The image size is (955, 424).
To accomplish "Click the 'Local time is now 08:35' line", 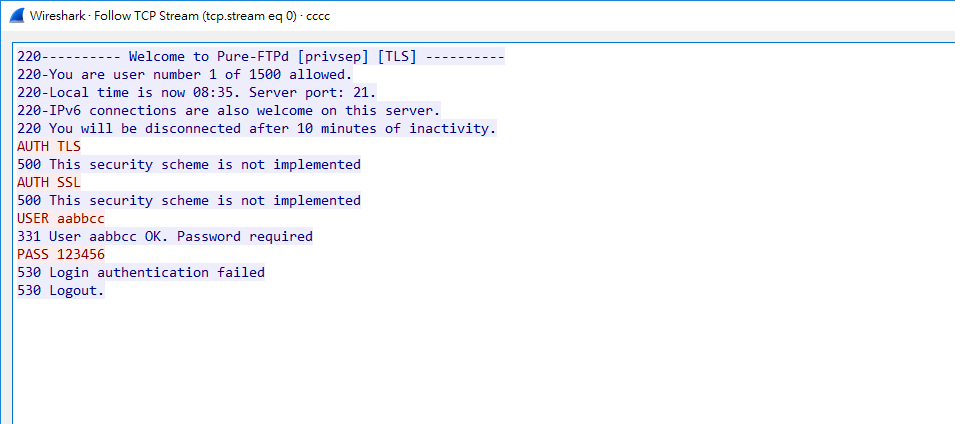I will (x=197, y=93).
